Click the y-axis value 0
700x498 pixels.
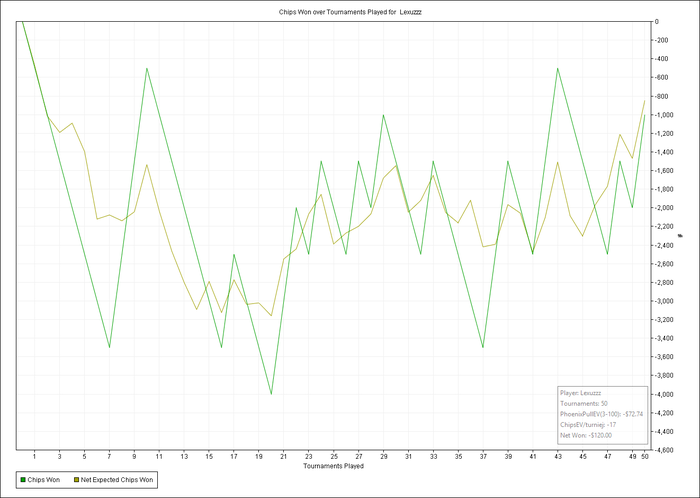(x=657, y=21)
